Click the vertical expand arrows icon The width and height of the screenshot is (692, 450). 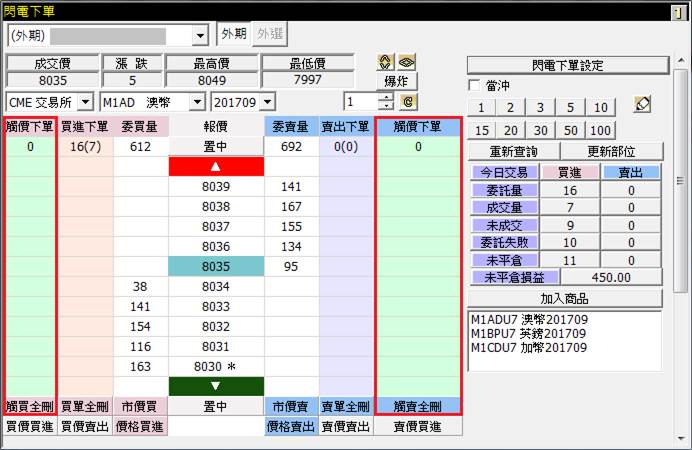coord(385,62)
